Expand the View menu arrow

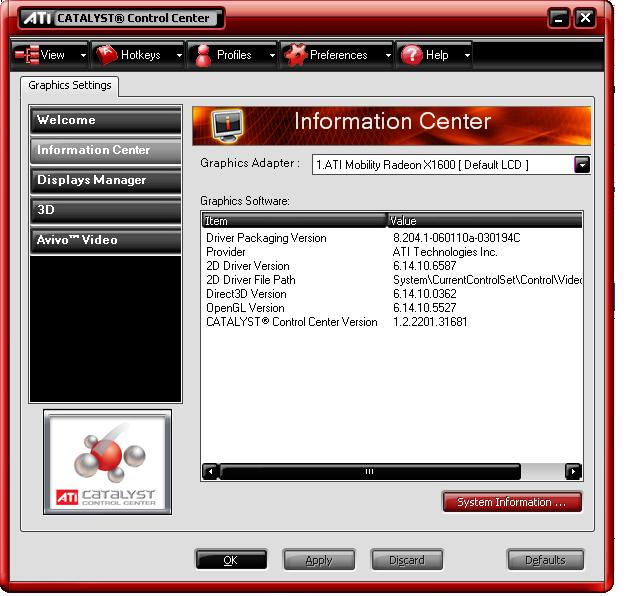click(83, 55)
